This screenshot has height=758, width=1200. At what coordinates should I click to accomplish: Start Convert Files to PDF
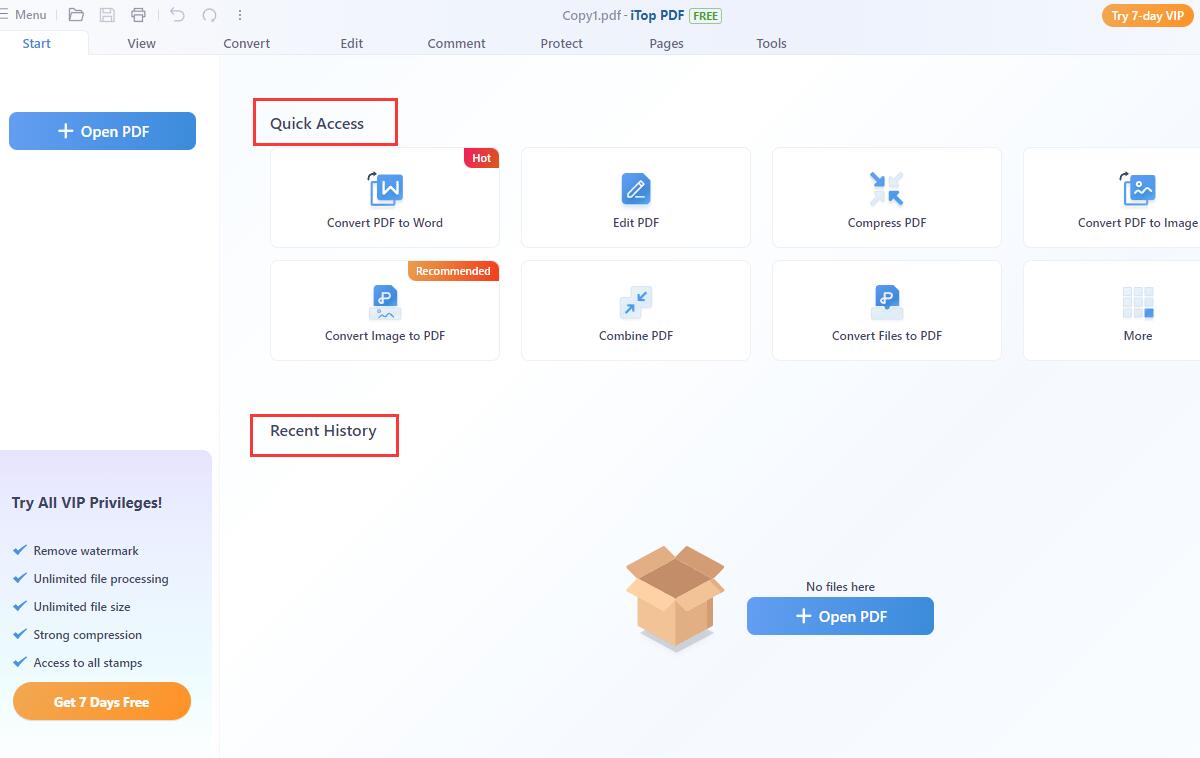pos(886,310)
